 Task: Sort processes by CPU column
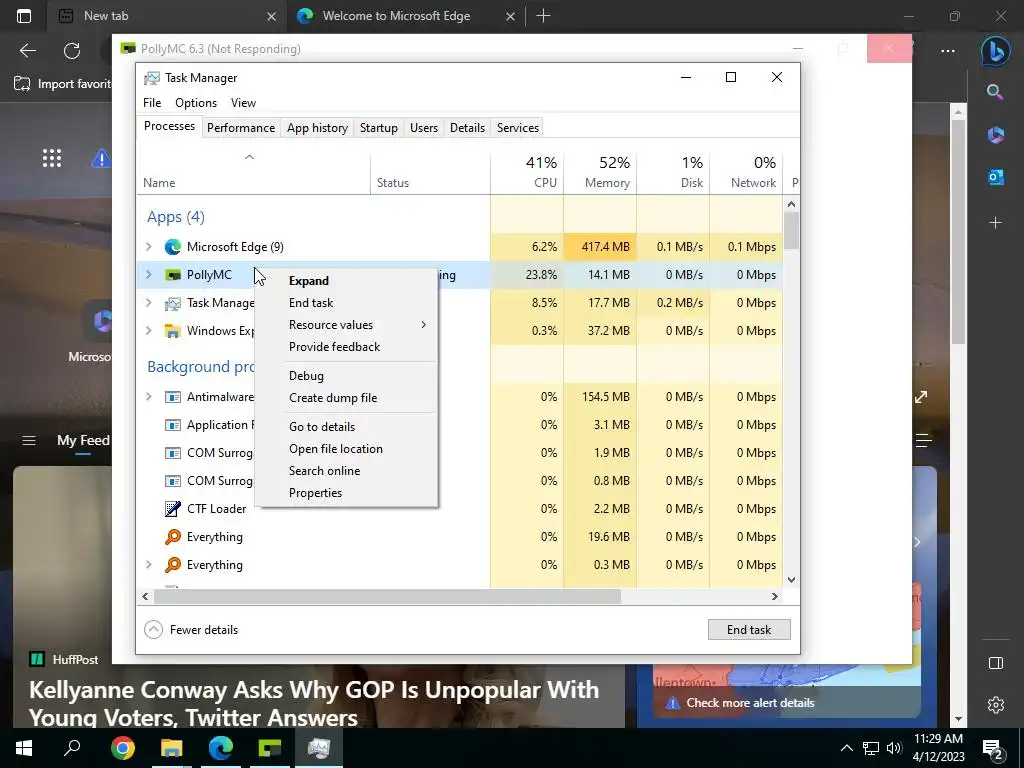click(x=527, y=173)
